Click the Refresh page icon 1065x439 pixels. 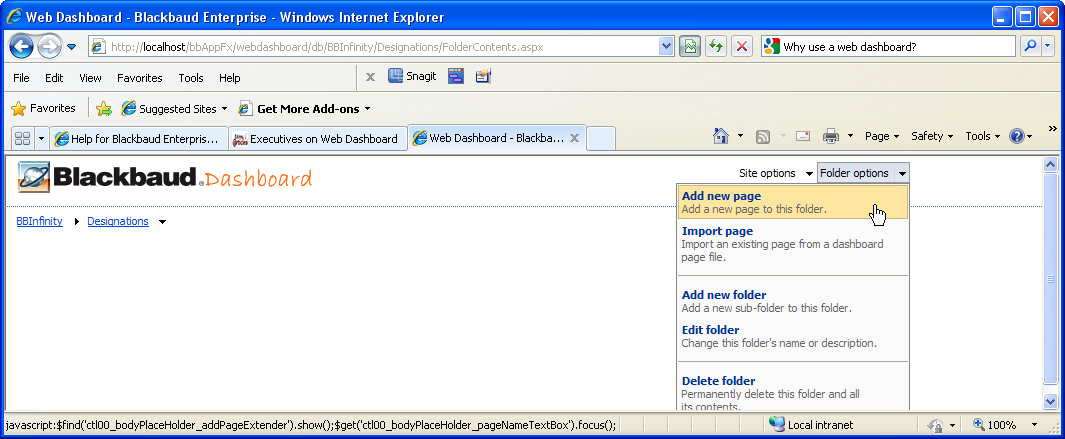716,47
